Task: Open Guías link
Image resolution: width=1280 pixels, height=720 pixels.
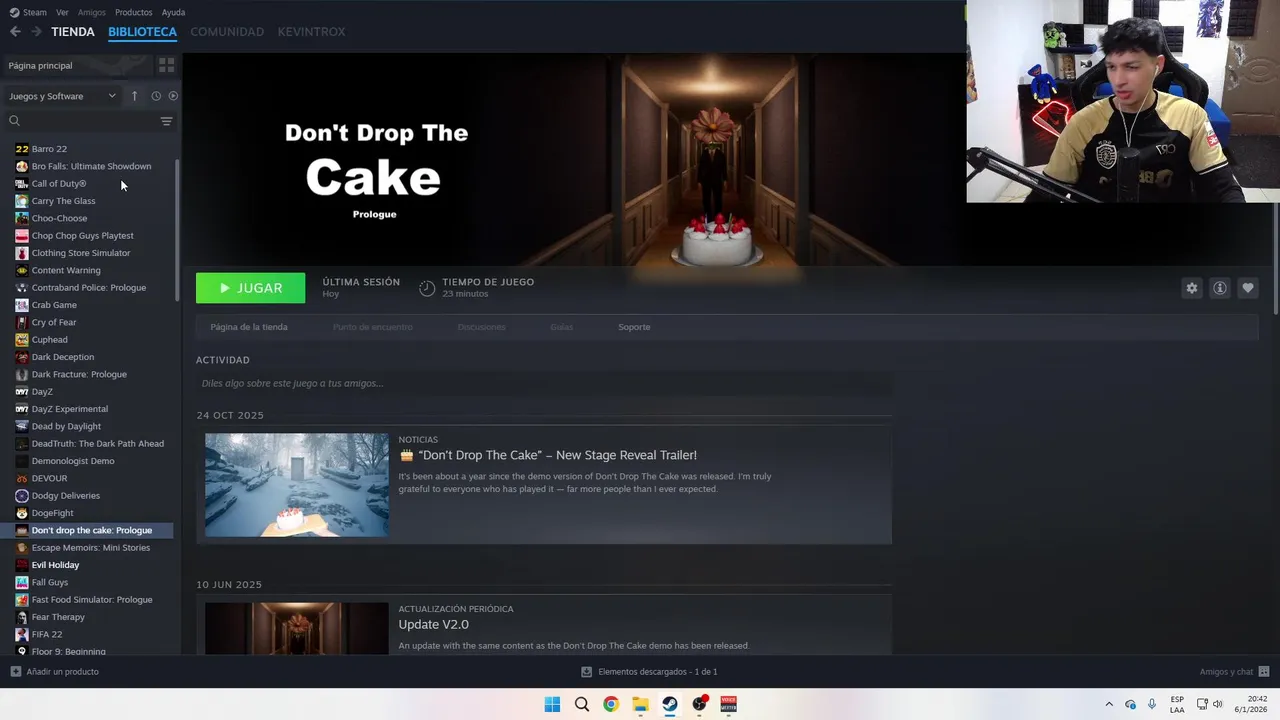Action: 561,327
